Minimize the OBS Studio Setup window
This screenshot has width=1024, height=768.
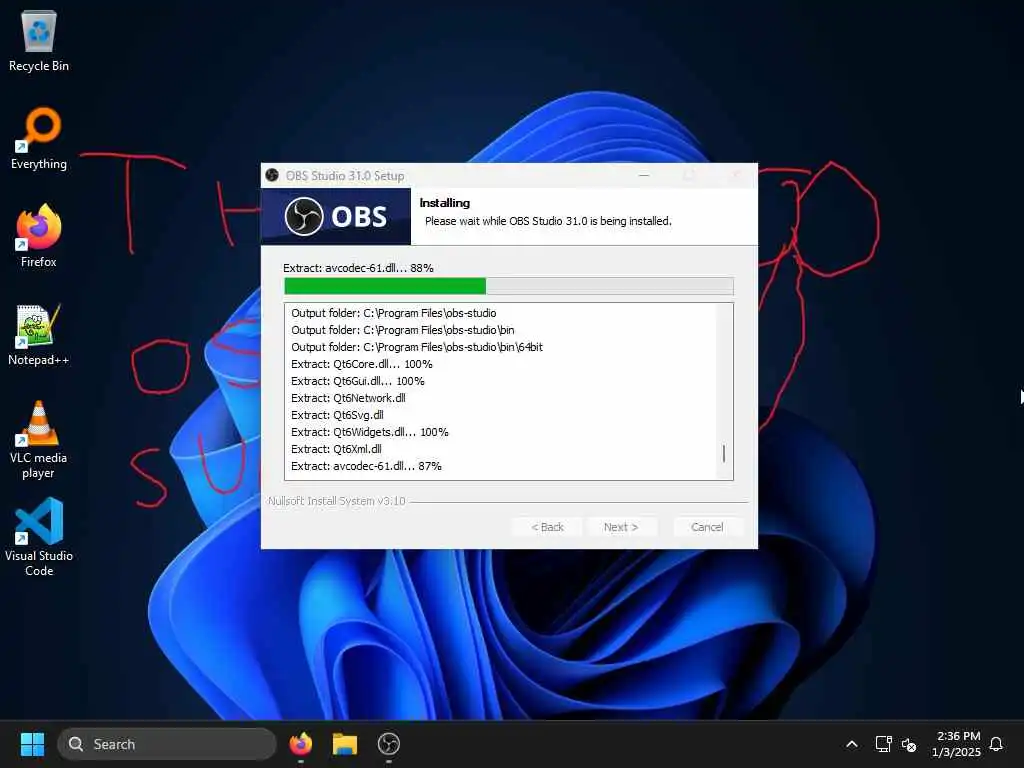coord(644,175)
